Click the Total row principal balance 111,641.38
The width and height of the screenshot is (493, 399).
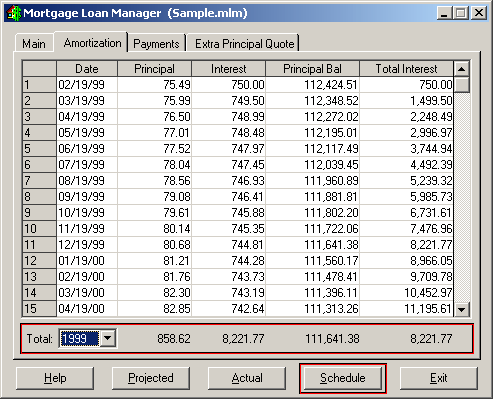(x=332, y=339)
